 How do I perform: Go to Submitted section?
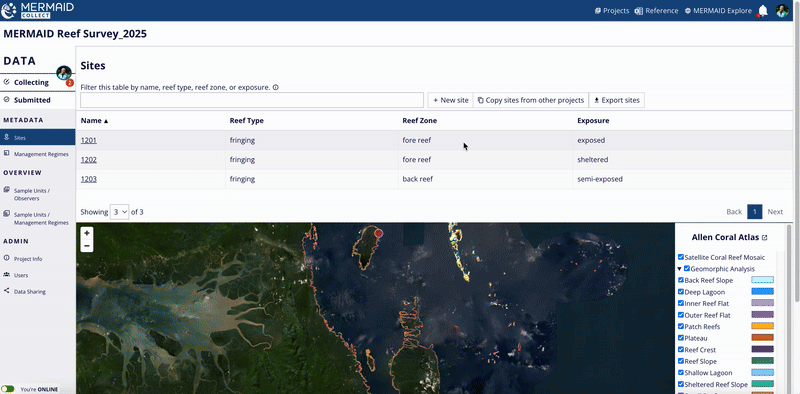32,100
